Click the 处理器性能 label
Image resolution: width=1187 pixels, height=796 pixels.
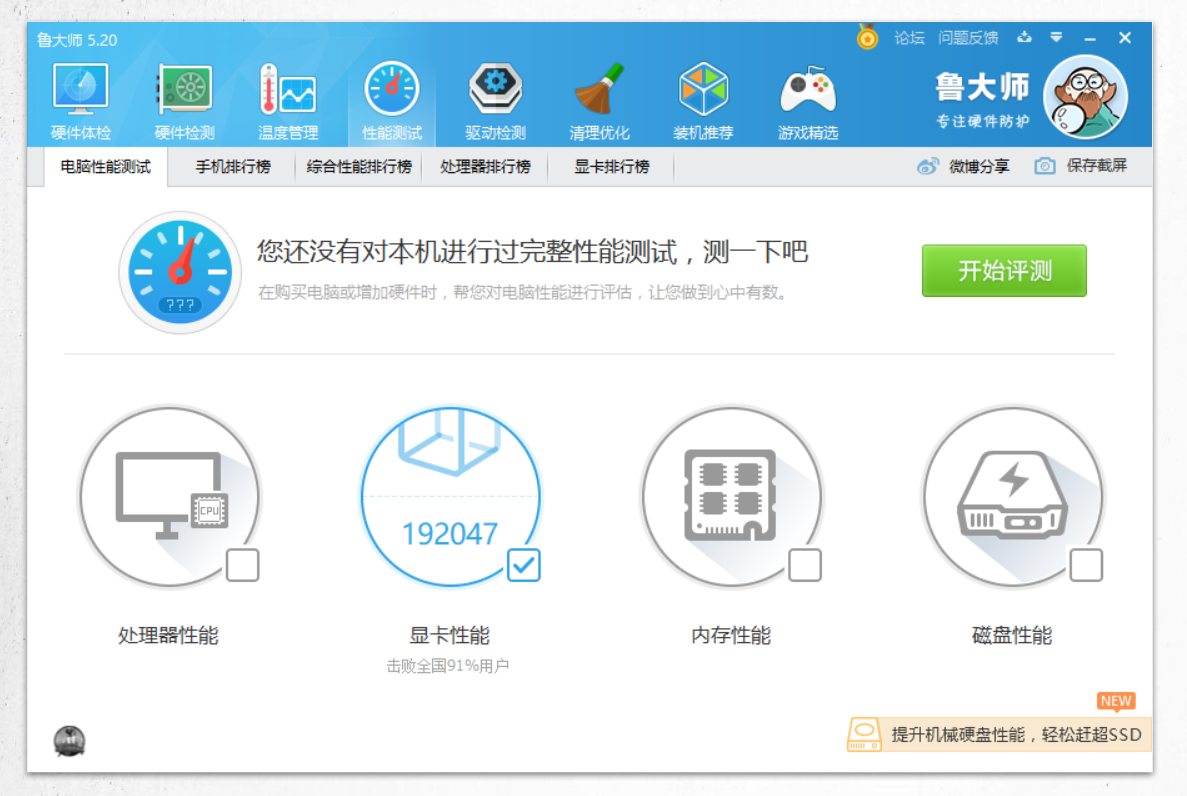pos(168,635)
